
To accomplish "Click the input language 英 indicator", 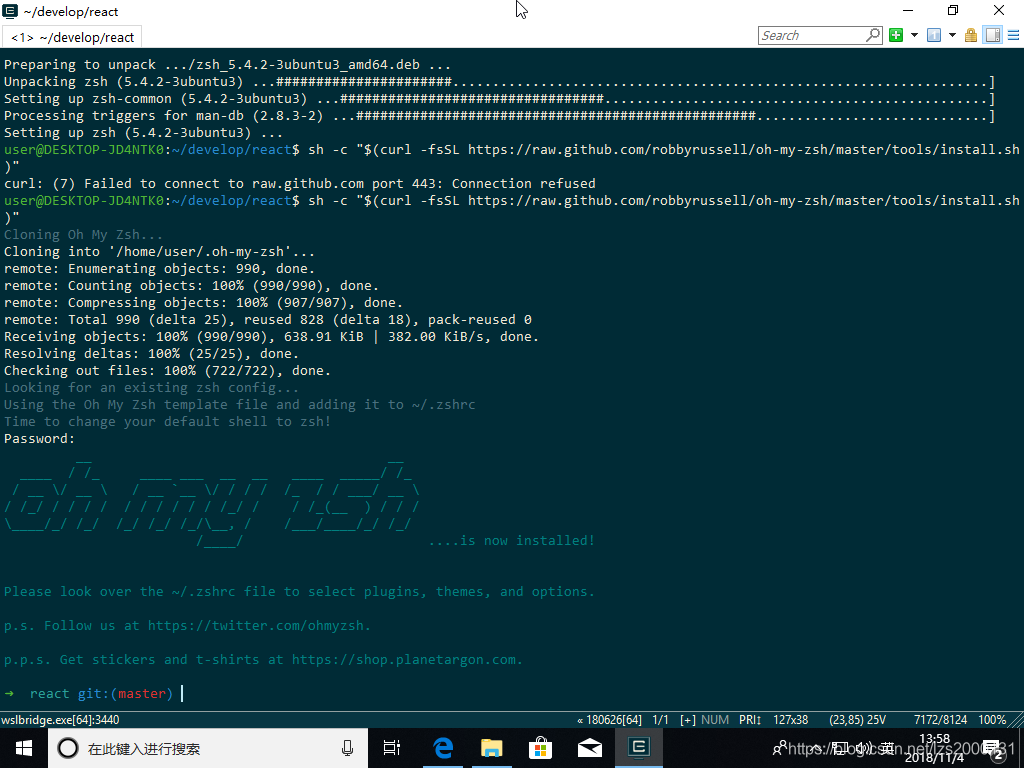I will point(888,748).
